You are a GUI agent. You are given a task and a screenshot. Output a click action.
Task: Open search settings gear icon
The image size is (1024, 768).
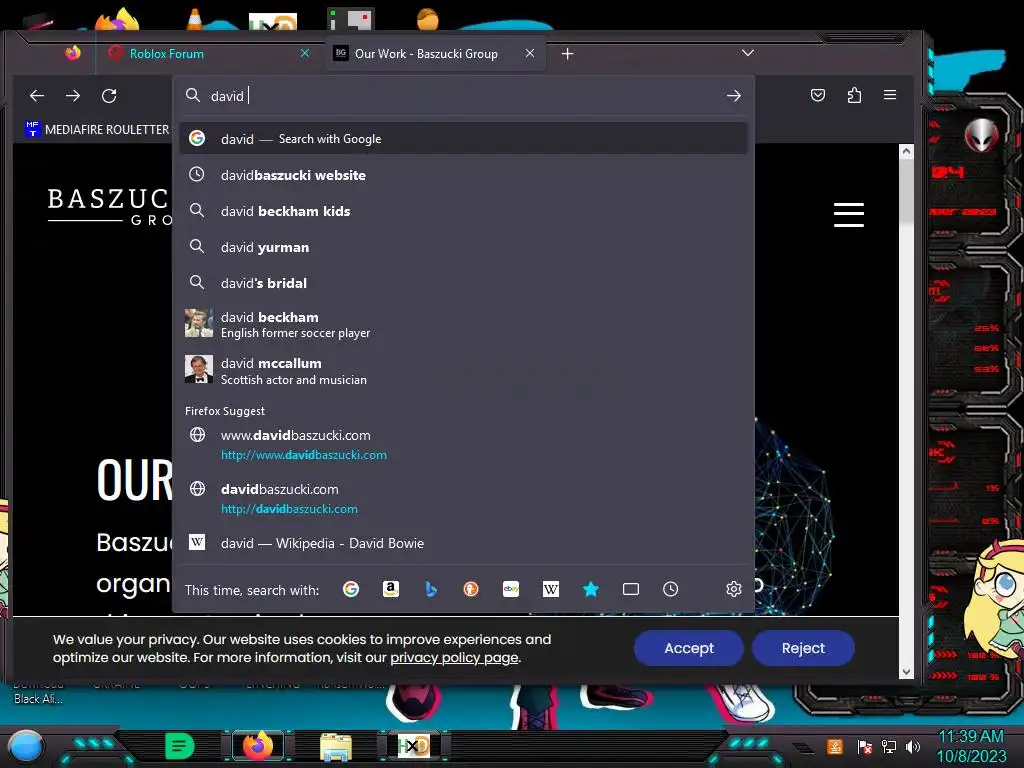734,589
